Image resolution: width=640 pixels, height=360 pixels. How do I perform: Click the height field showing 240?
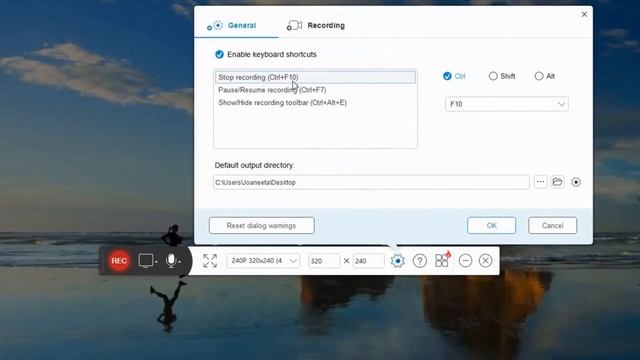pyautogui.click(x=369, y=260)
